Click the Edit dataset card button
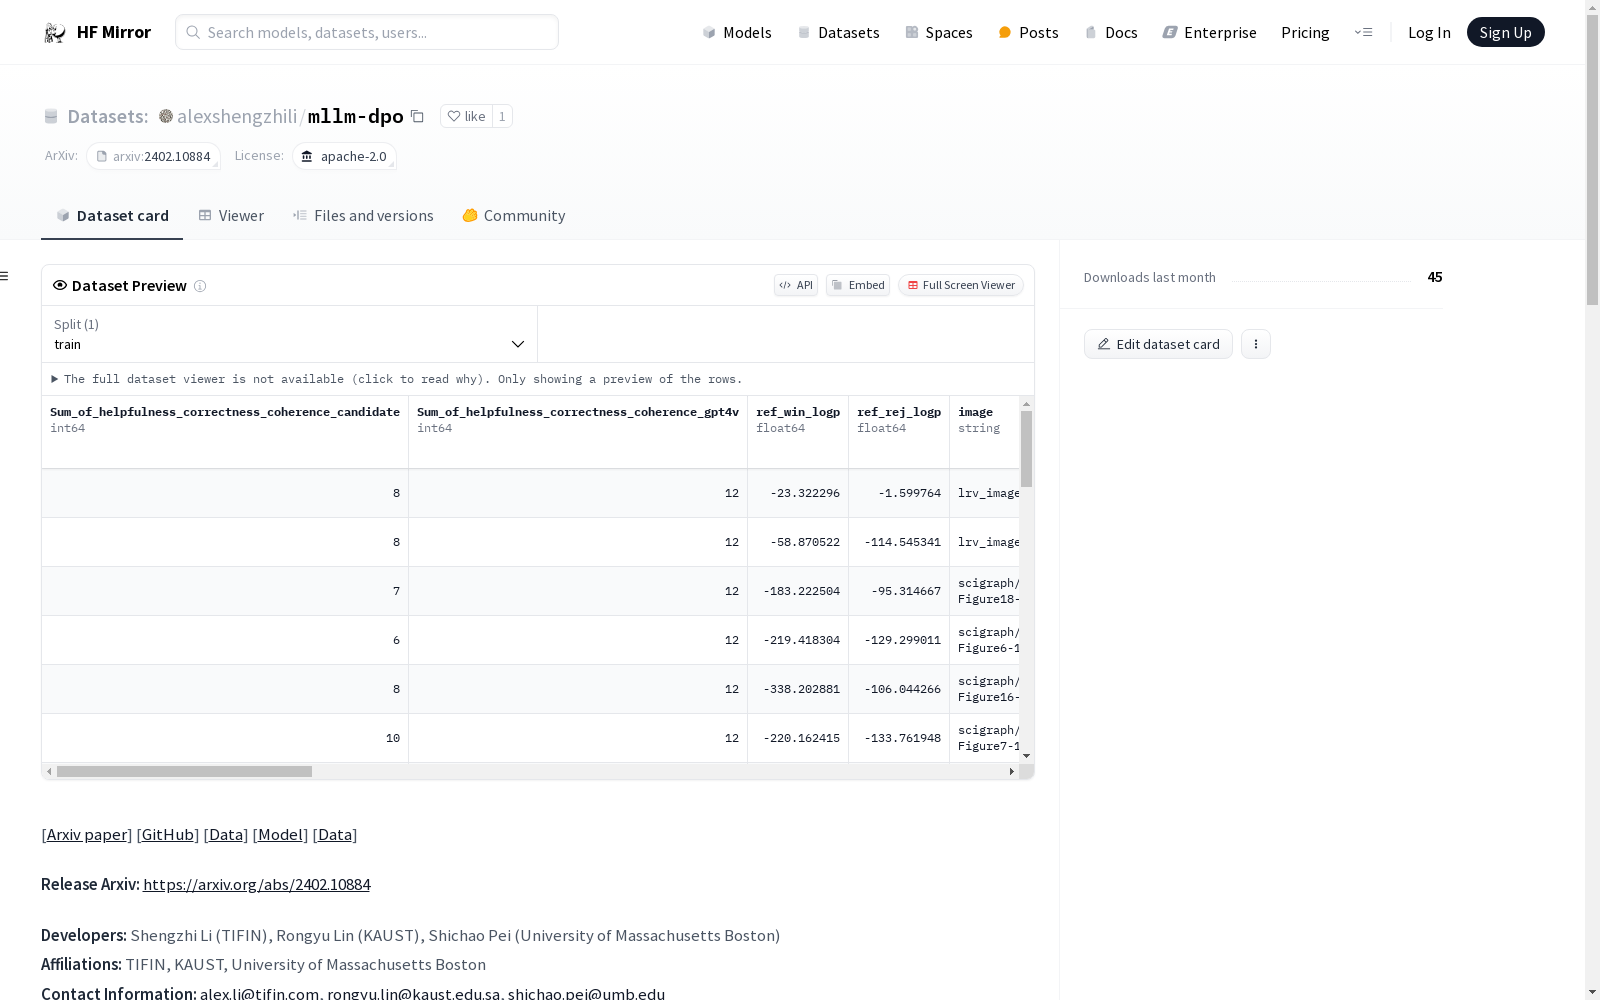Screen dimensions: 1600x1000 click(x=1158, y=344)
